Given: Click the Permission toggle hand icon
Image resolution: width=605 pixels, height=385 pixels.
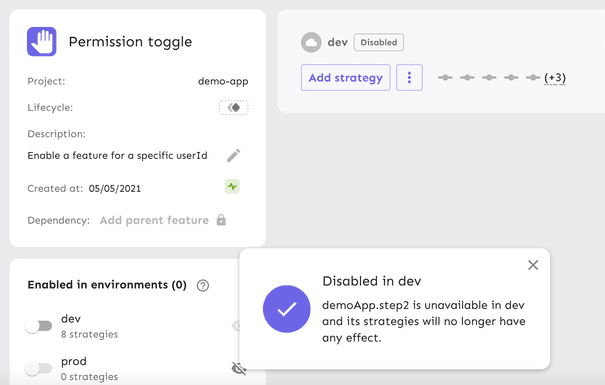Looking at the screenshot, I should tap(42, 42).
